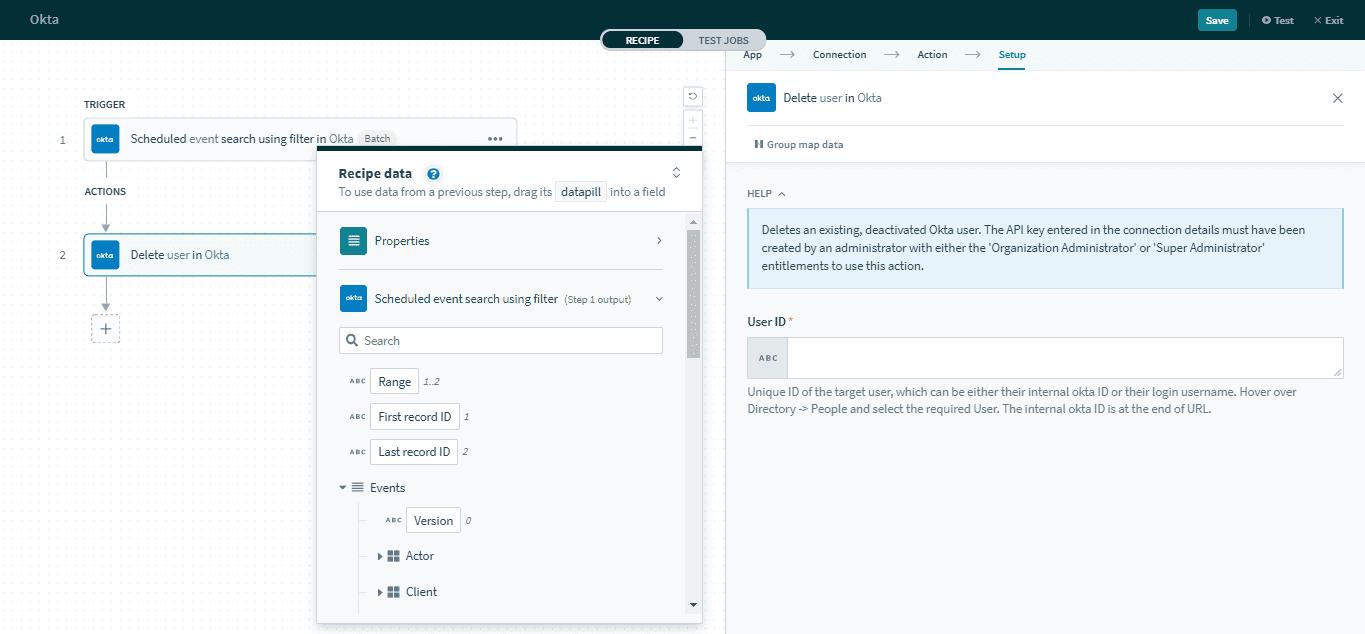Click the Recipe data help question icon
This screenshot has height=634, width=1365.
(x=433, y=173)
